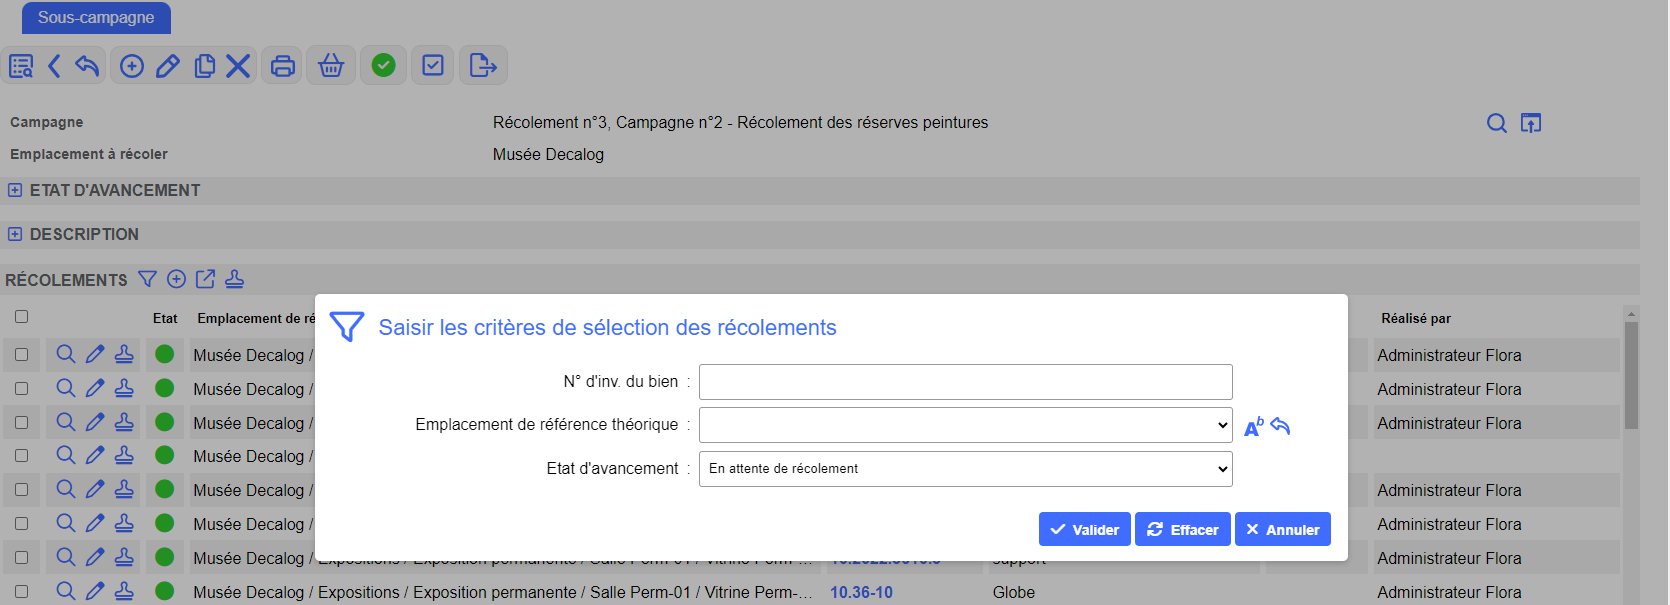1670x605 pixels.
Task: Click the search magnifier icon next to Campagne
Action: point(1496,123)
